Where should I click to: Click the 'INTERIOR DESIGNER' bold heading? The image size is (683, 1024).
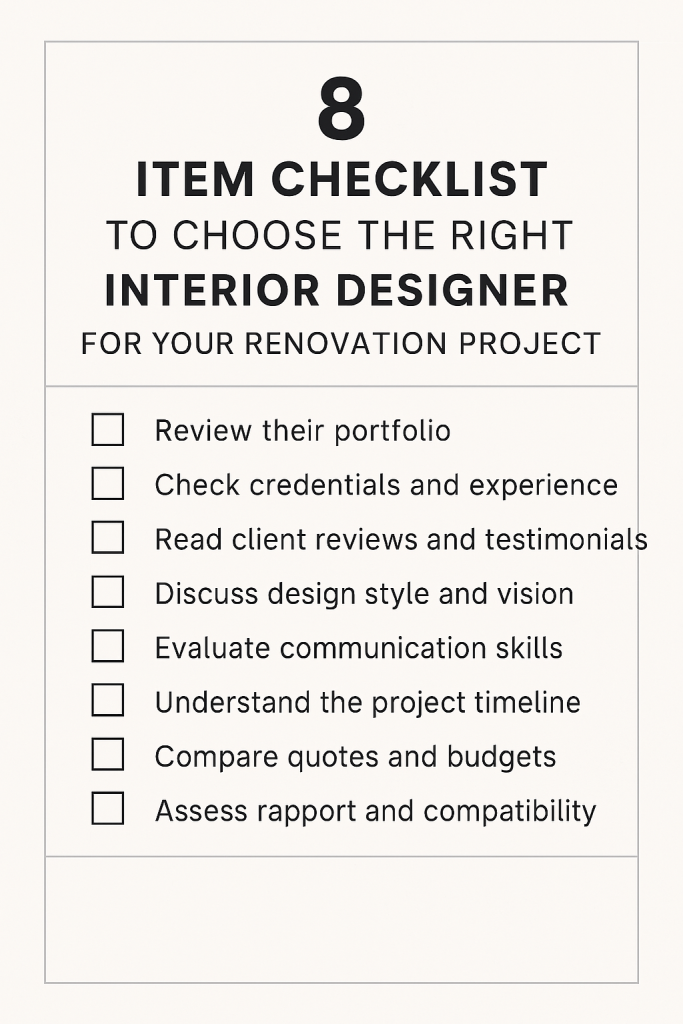point(337,290)
